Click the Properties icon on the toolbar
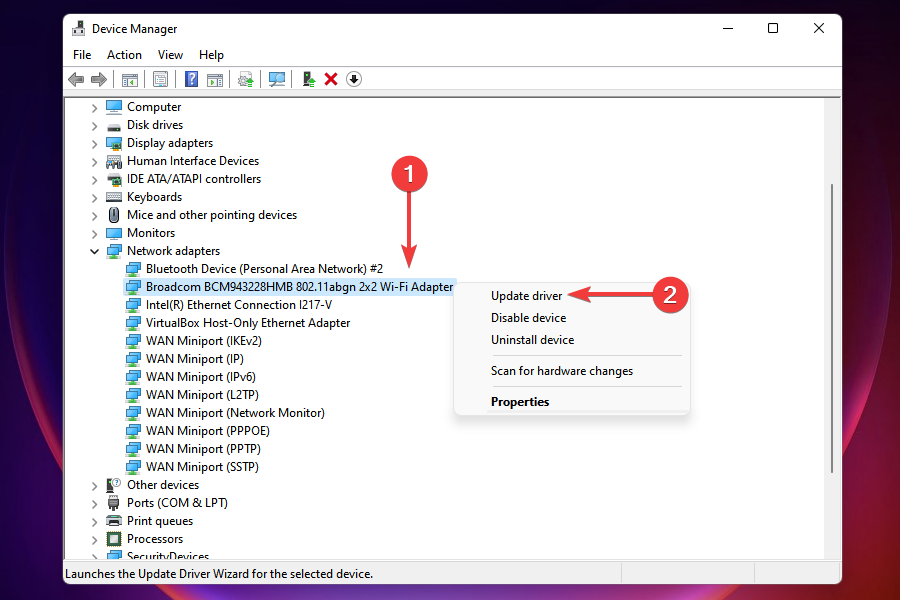Image resolution: width=900 pixels, height=600 pixels. (160, 79)
